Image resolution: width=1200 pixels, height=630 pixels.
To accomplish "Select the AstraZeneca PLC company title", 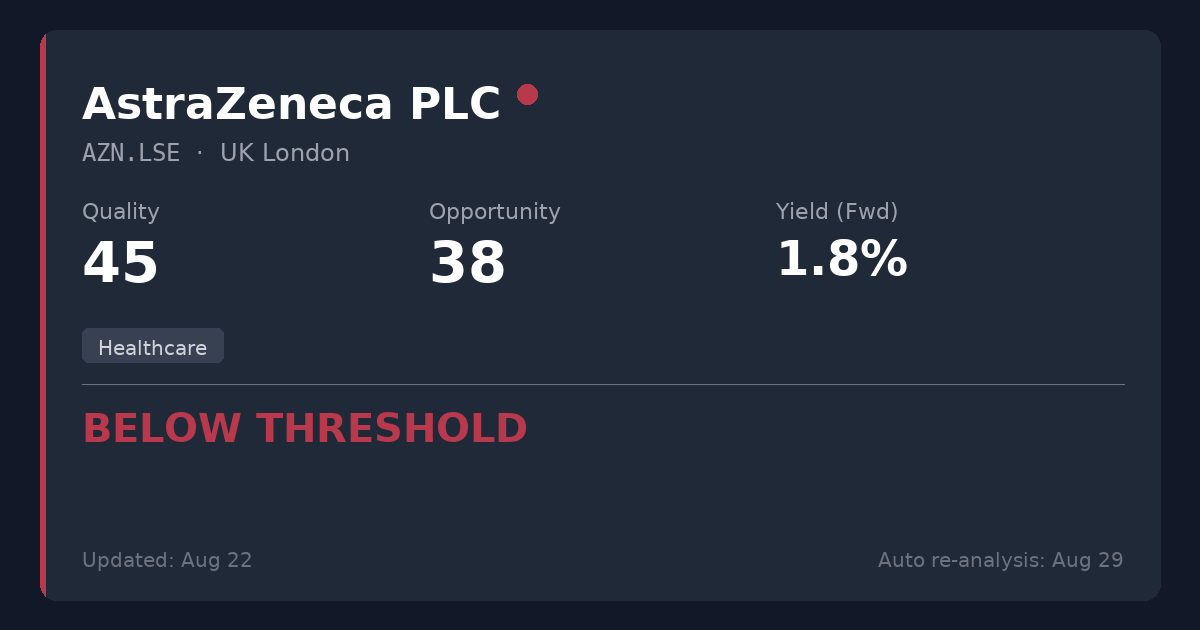I will pyautogui.click(x=291, y=104).
